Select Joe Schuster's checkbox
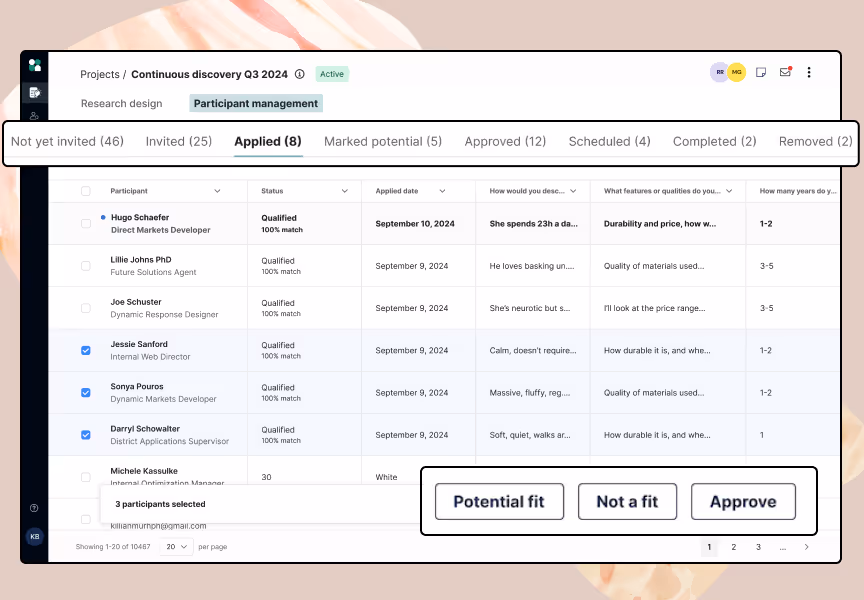The width and height of the screenshot is (864, 600). 85,308
